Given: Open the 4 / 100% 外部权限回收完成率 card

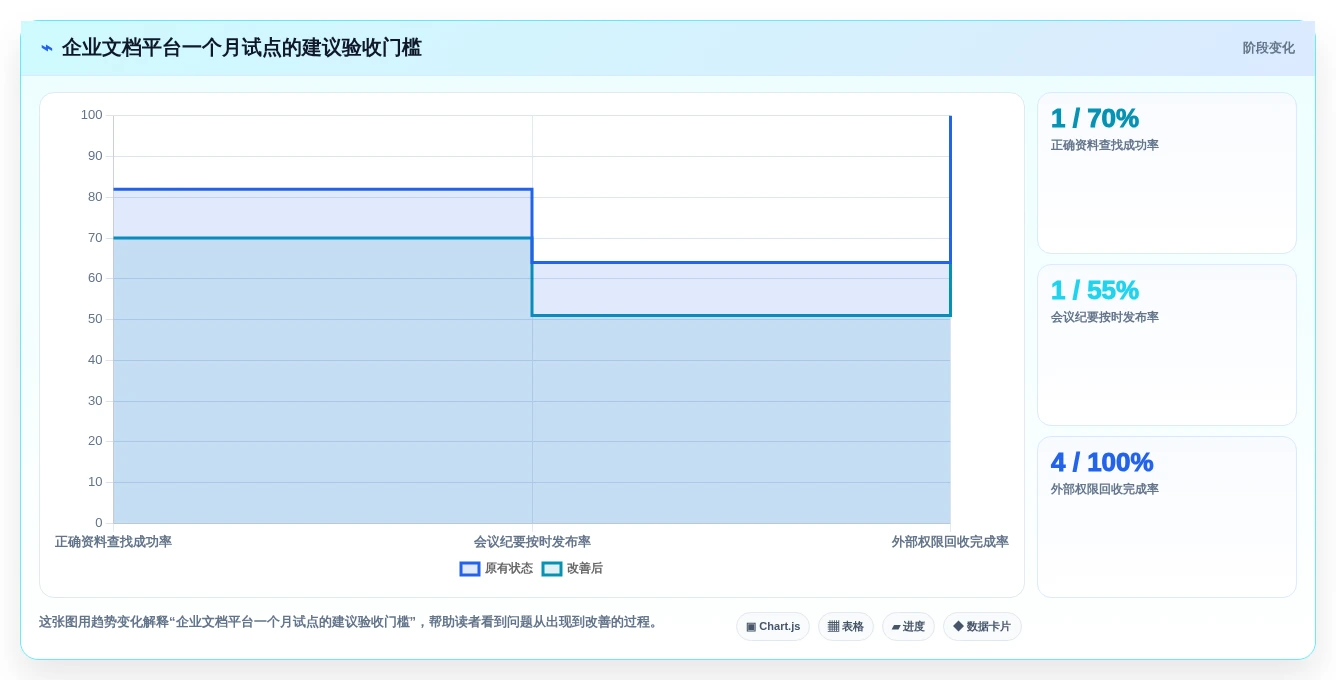Looking at the screenshot, I should click(x=1167, y=517).
